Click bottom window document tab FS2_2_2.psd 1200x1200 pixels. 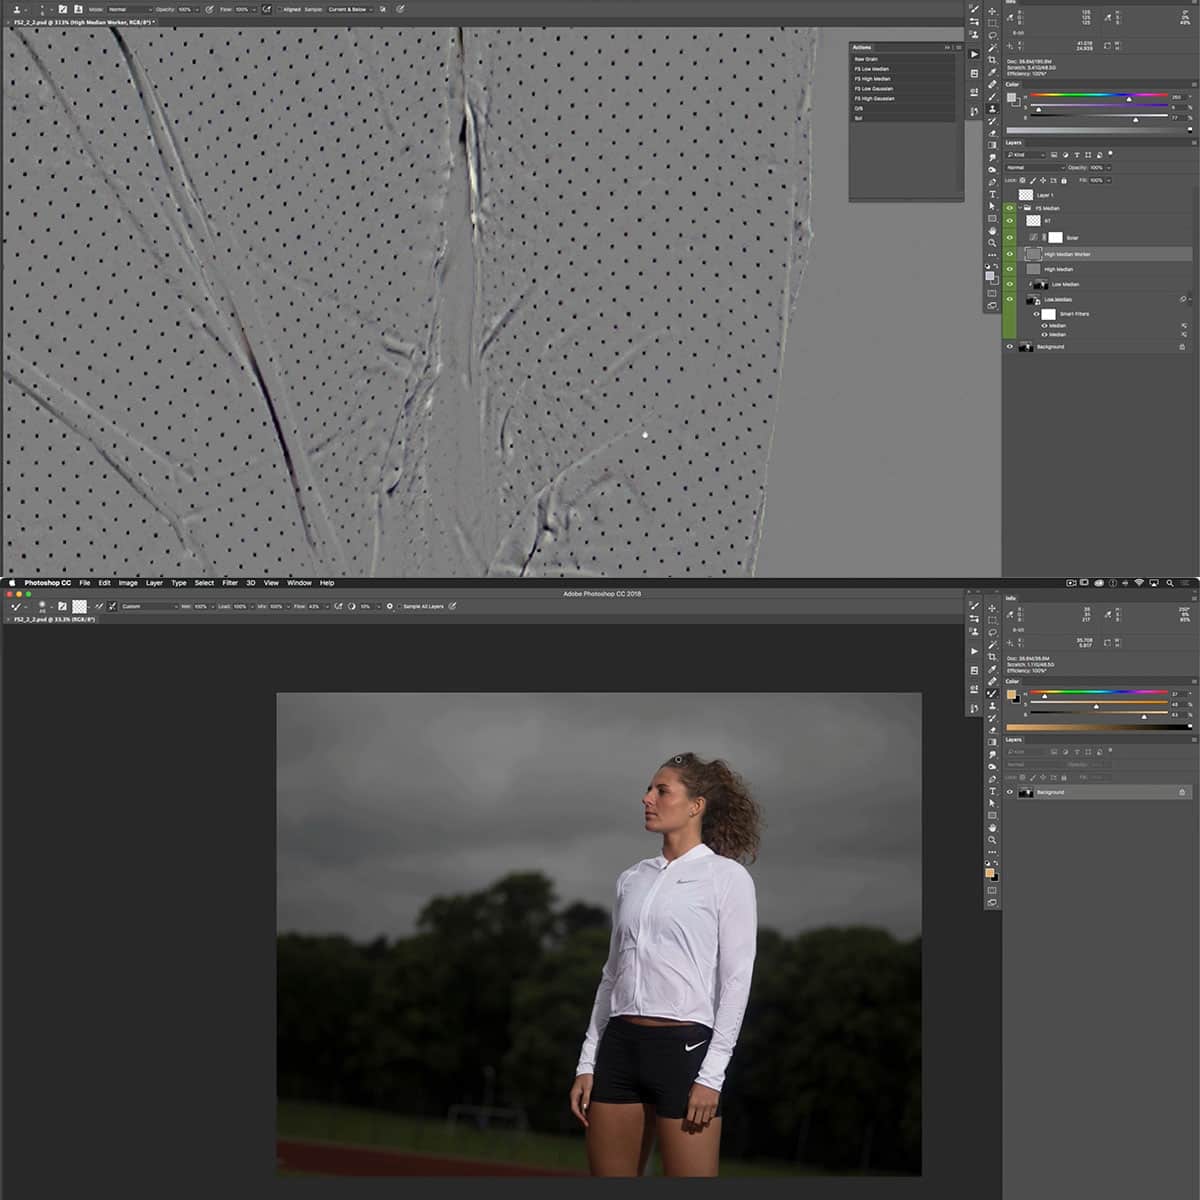tap(54, 619)
